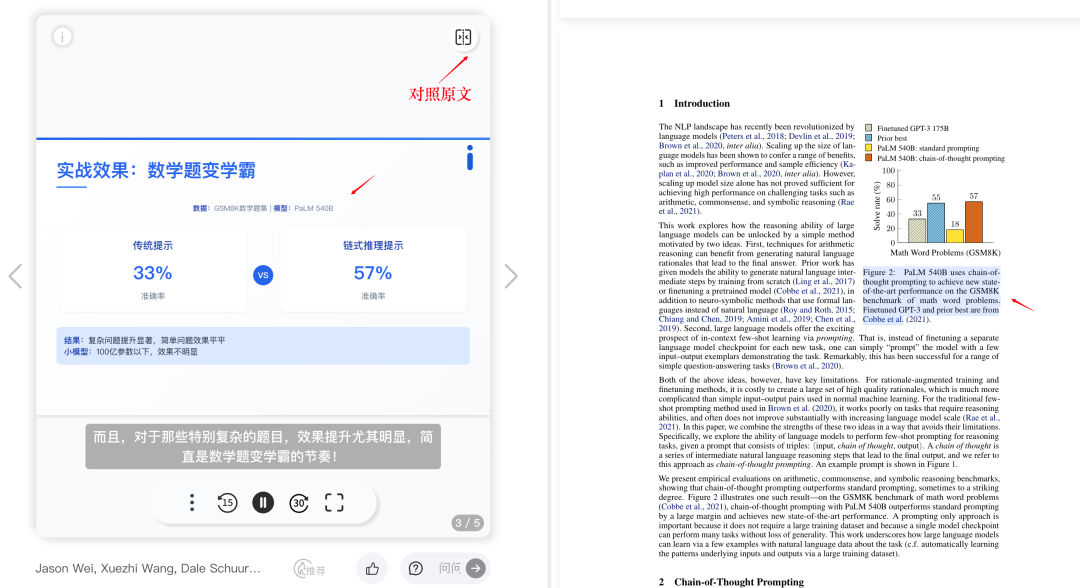The width and height of the screenshot is (1080, 588).
Task: Open the help question mark icon
Action: point(415,568)
